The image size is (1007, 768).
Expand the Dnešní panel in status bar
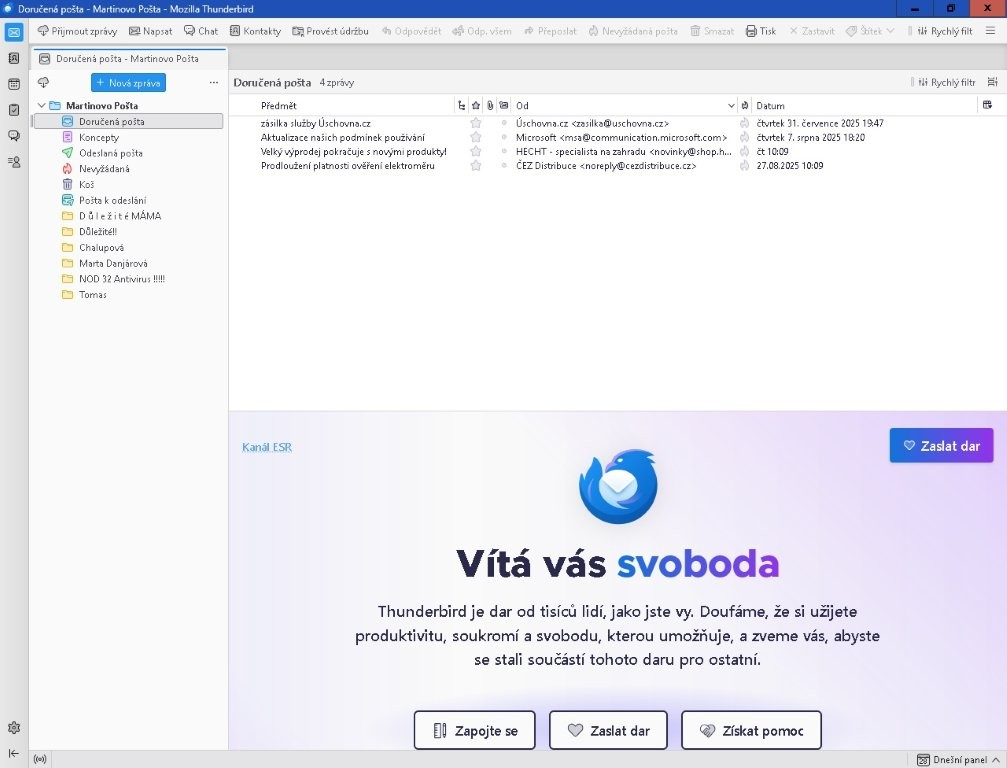pos(958,760)
